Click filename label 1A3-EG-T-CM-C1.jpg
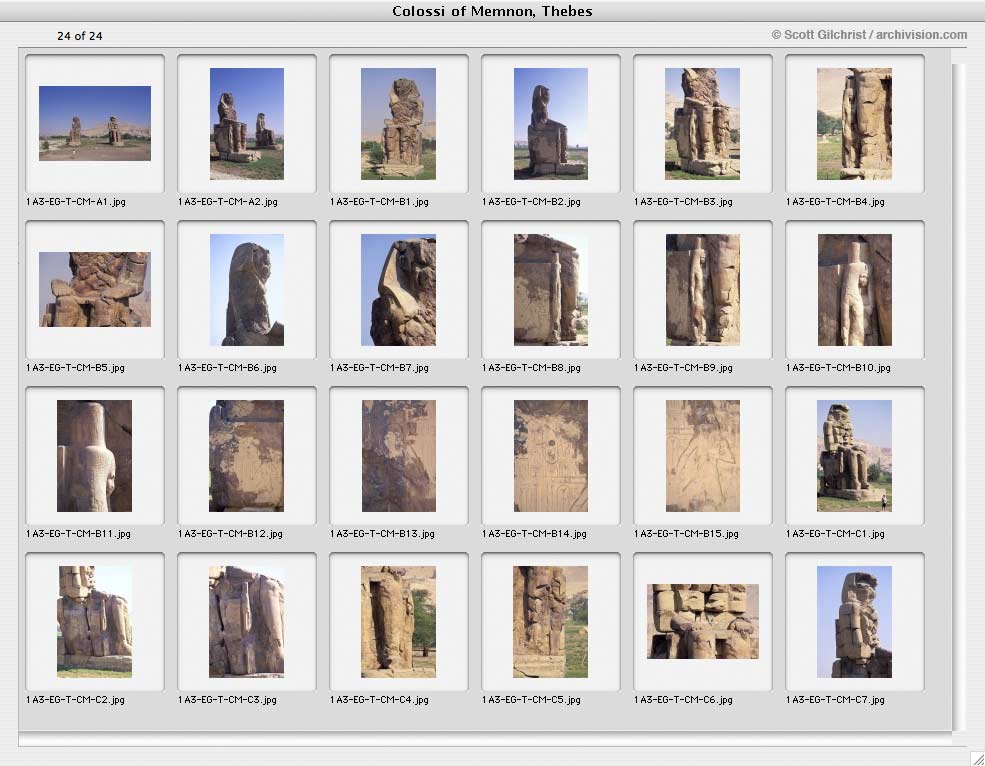This screenshot has height=766, width=985. 835,533
